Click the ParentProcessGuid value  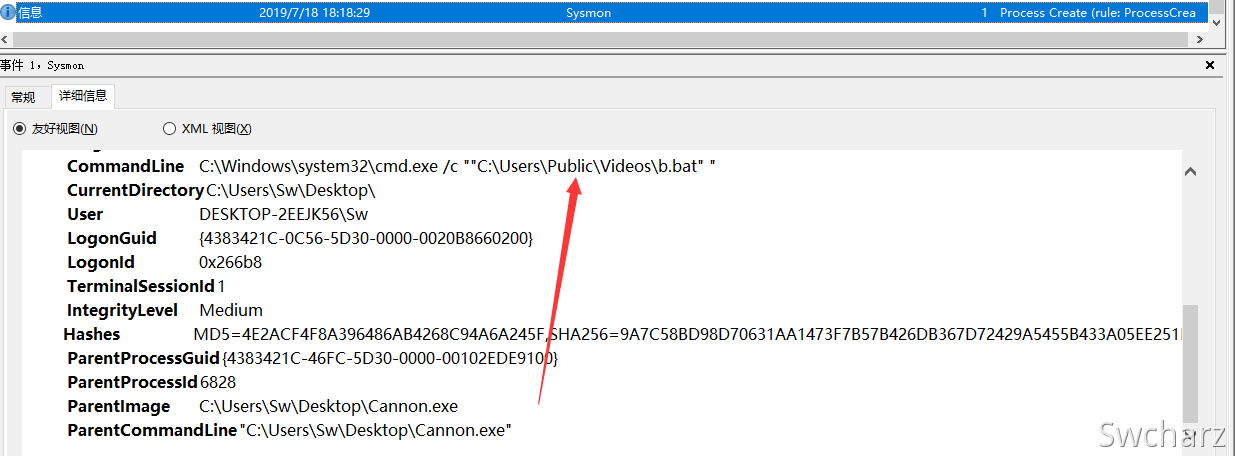click(390, 358)
